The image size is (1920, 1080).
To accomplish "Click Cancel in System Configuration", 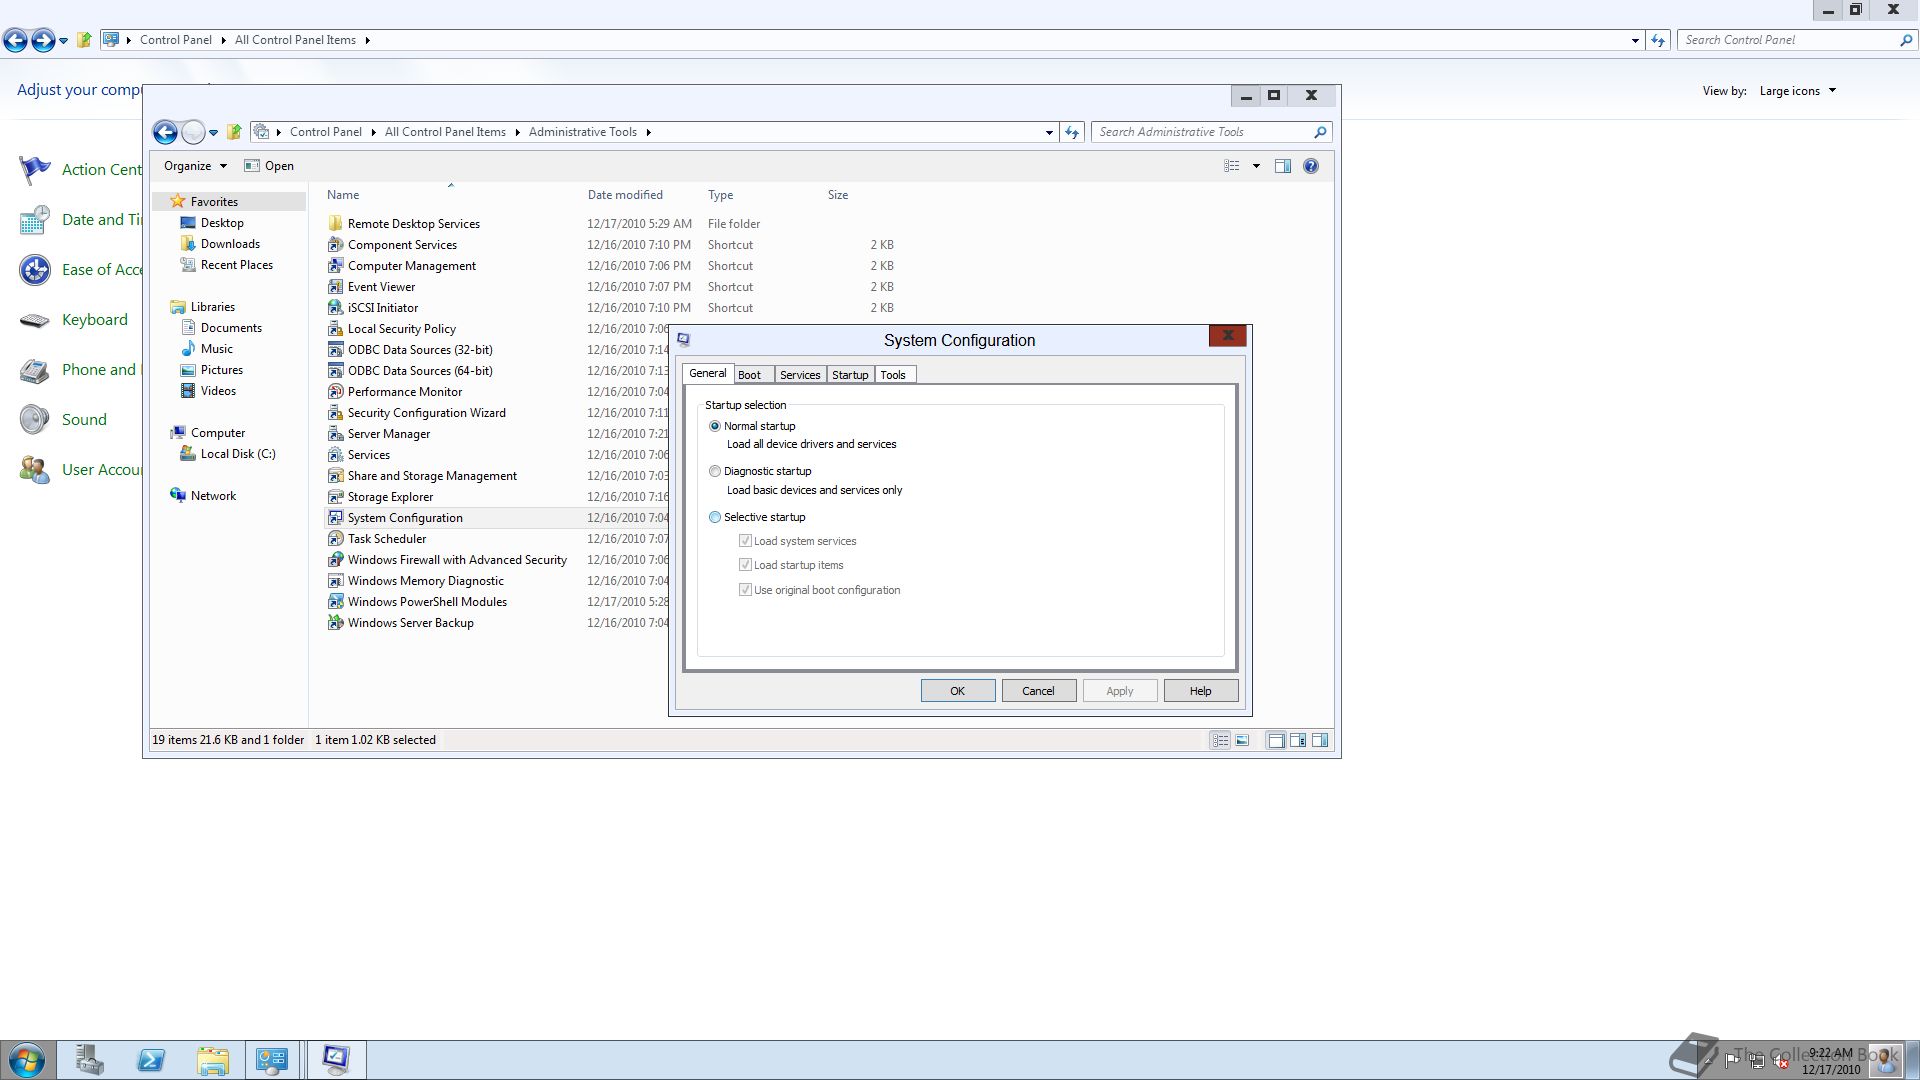I will (1038, 691).
